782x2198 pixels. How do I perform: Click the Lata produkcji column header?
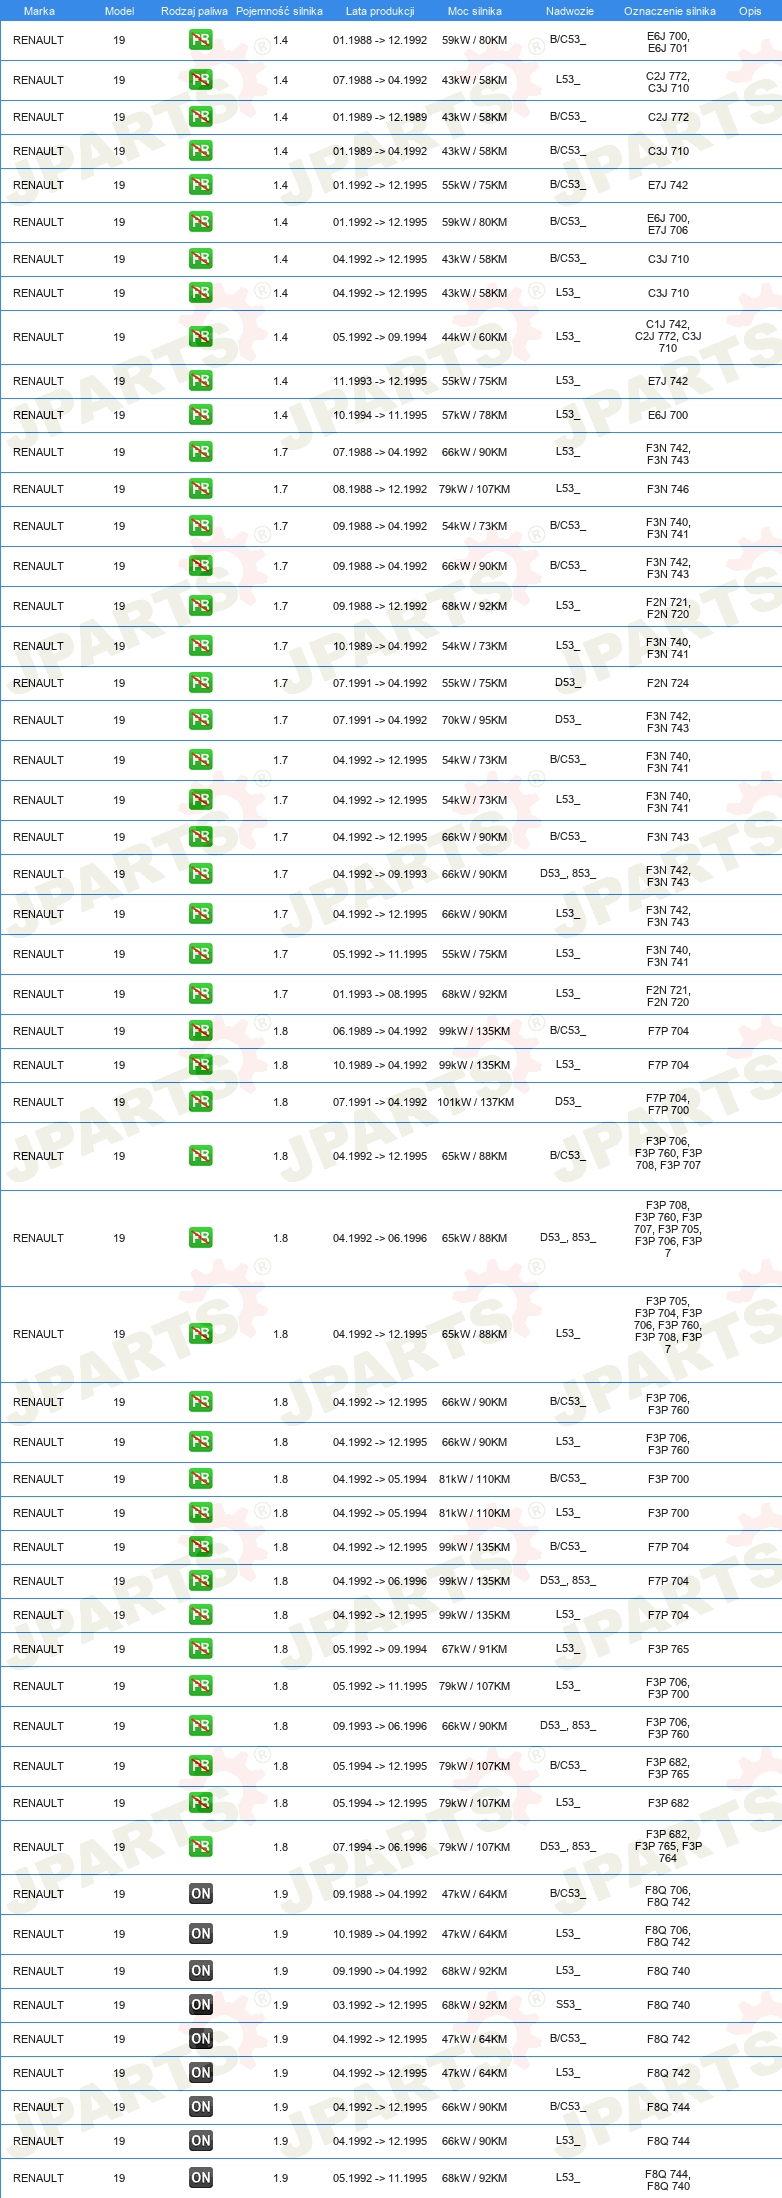(x=380, y=11)
